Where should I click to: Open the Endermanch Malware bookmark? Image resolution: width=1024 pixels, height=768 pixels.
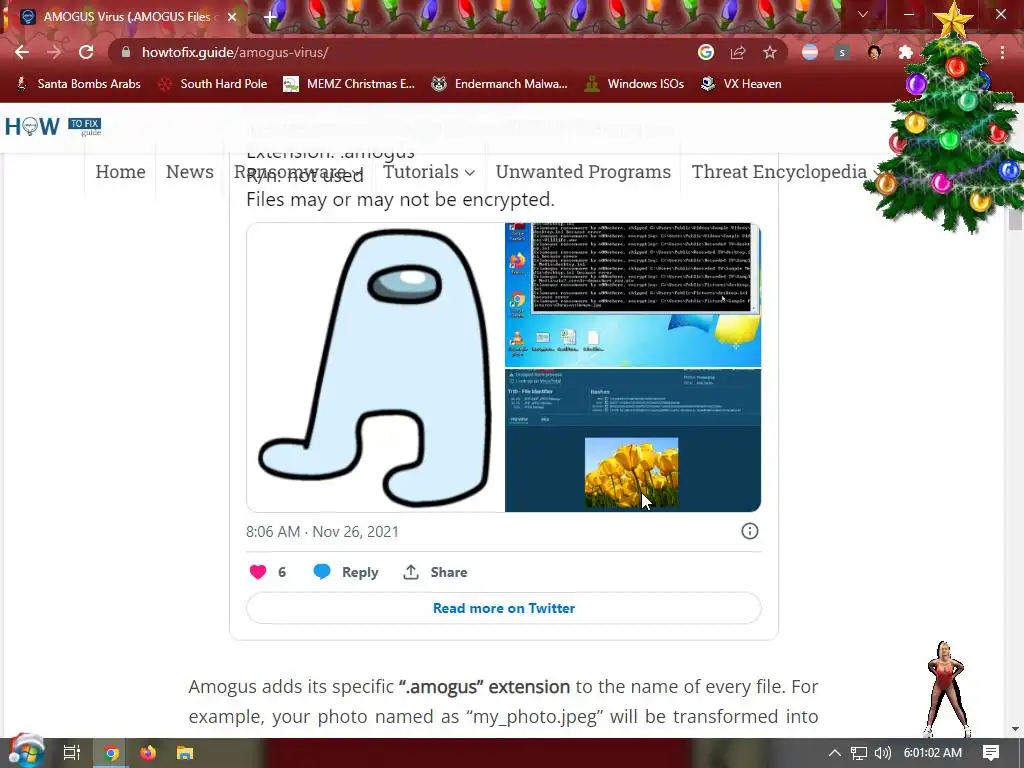[500, 84]
